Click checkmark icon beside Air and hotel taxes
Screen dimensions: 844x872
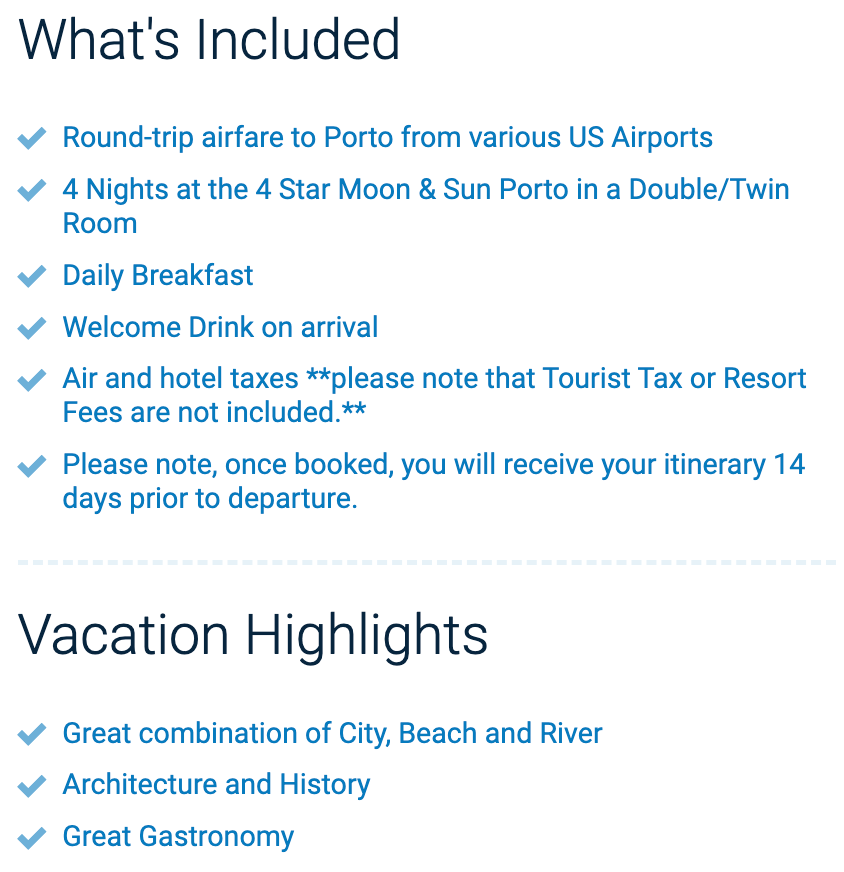click(x=32, y=379)
